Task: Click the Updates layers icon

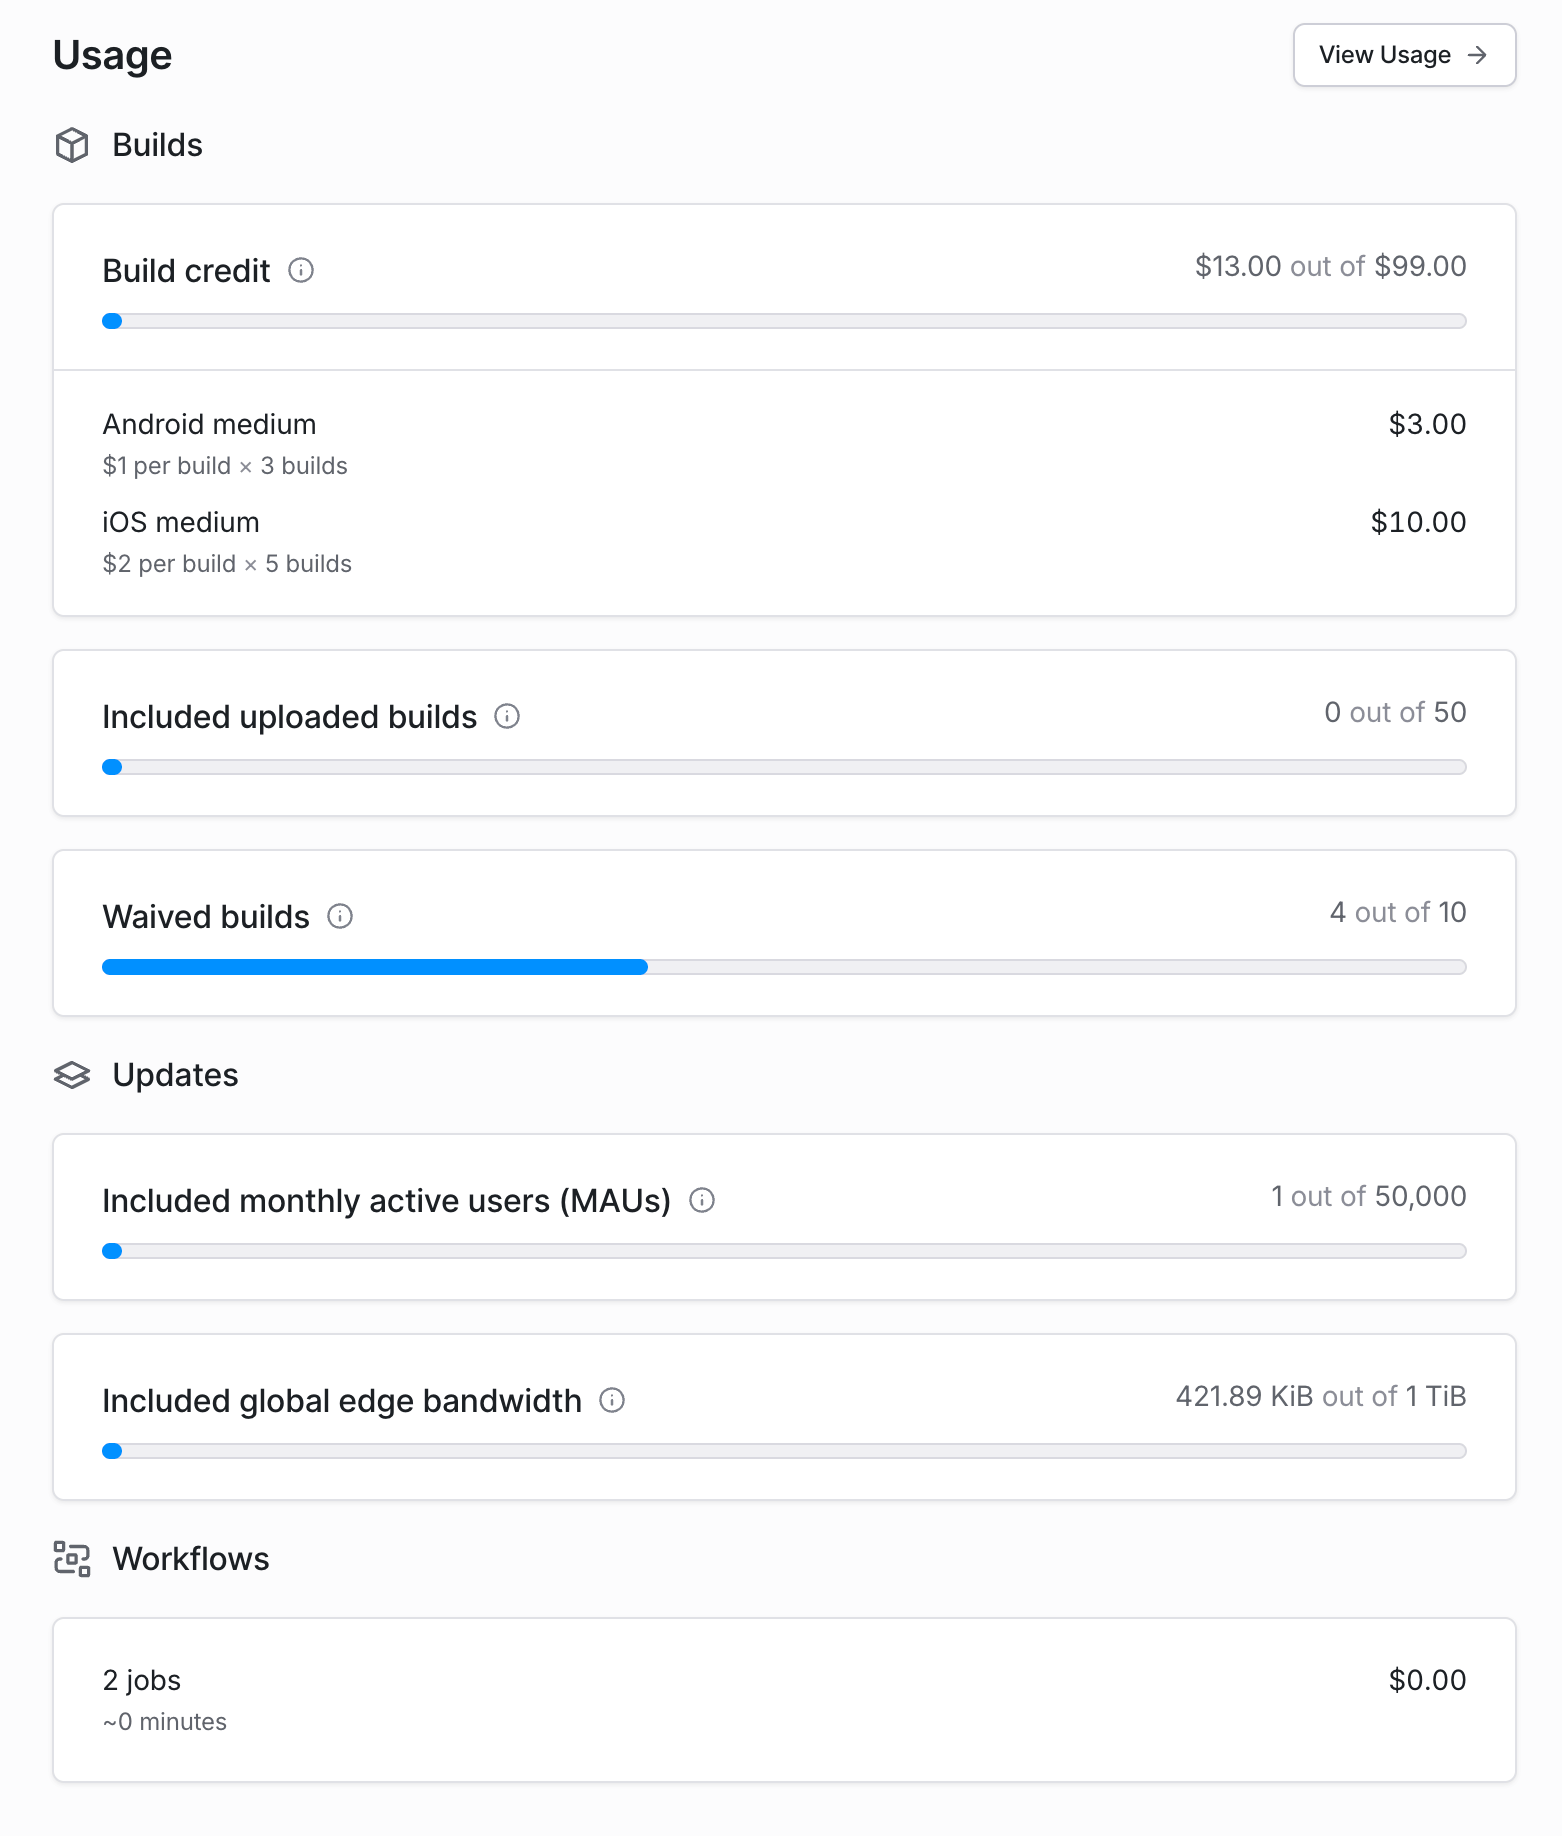Action: tap(71, 1076)
